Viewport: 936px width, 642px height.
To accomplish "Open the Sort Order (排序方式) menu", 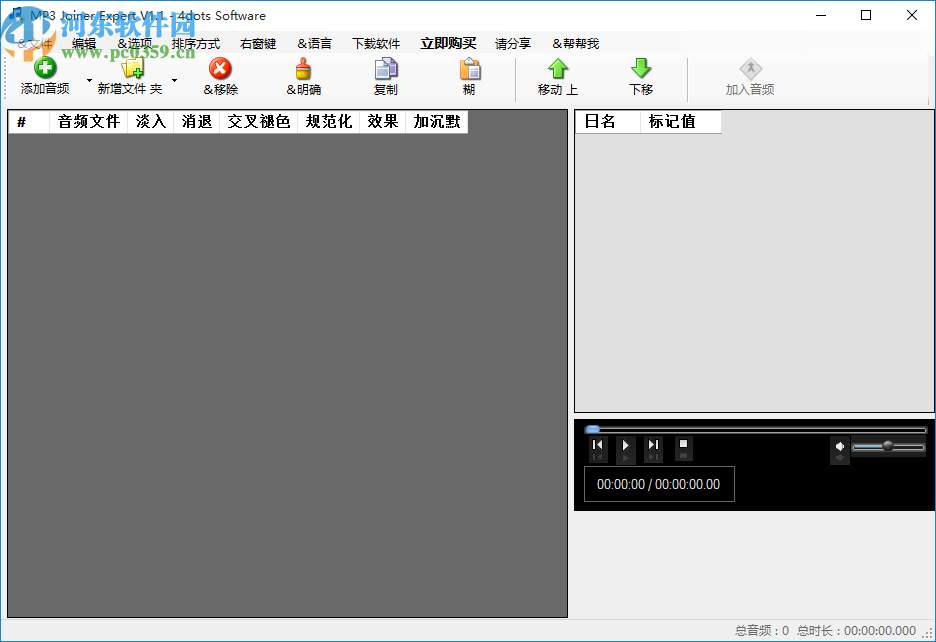I will click(x=196, y=43).
